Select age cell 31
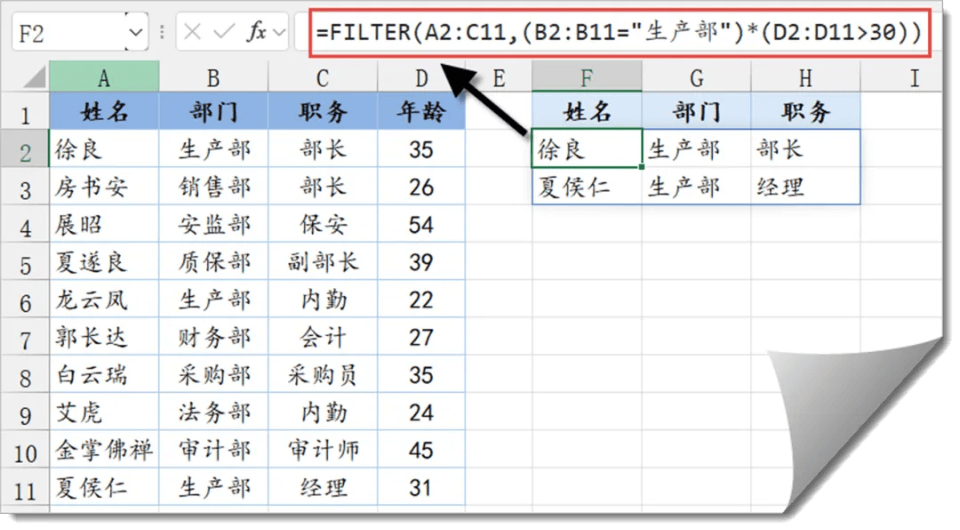The height and width of the screenshot is (530, 960). [x=421, y=487]
